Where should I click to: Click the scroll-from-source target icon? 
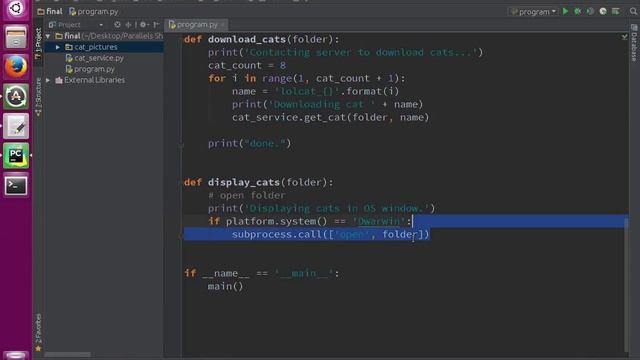(117, 24)
